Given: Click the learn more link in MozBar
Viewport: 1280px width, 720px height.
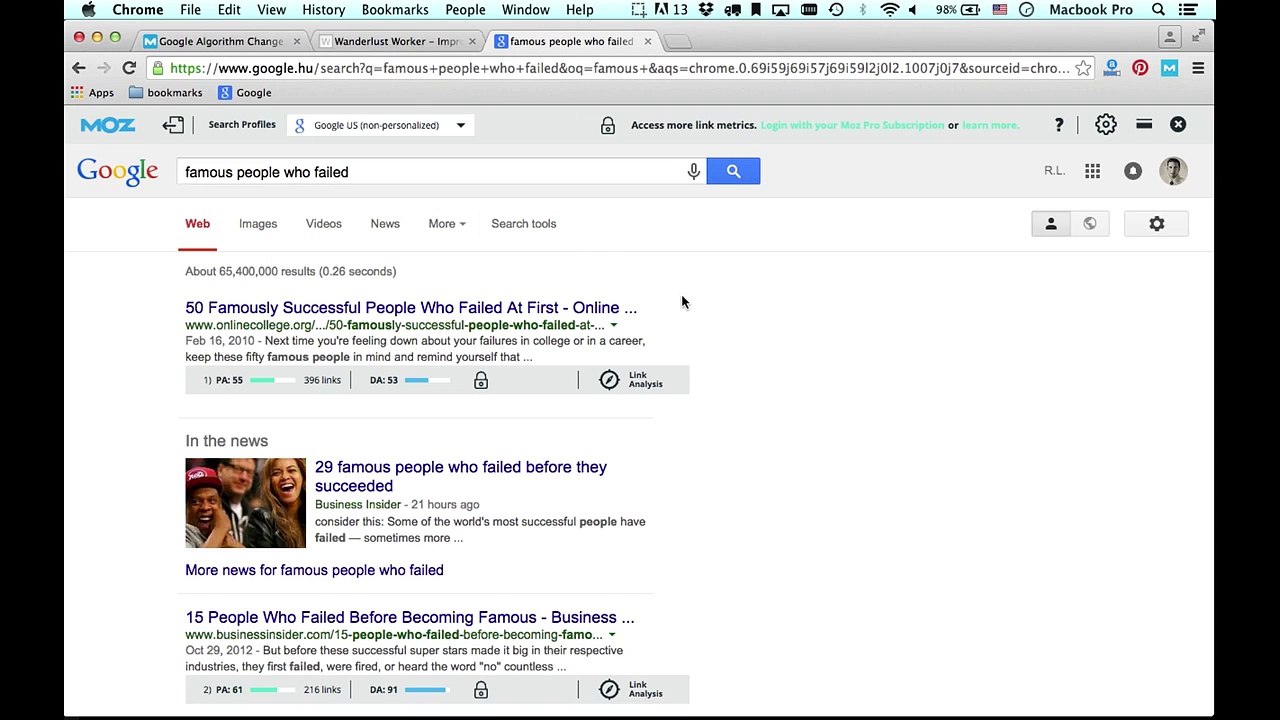Looking at the screenshot, I should [x=991, y=125].
